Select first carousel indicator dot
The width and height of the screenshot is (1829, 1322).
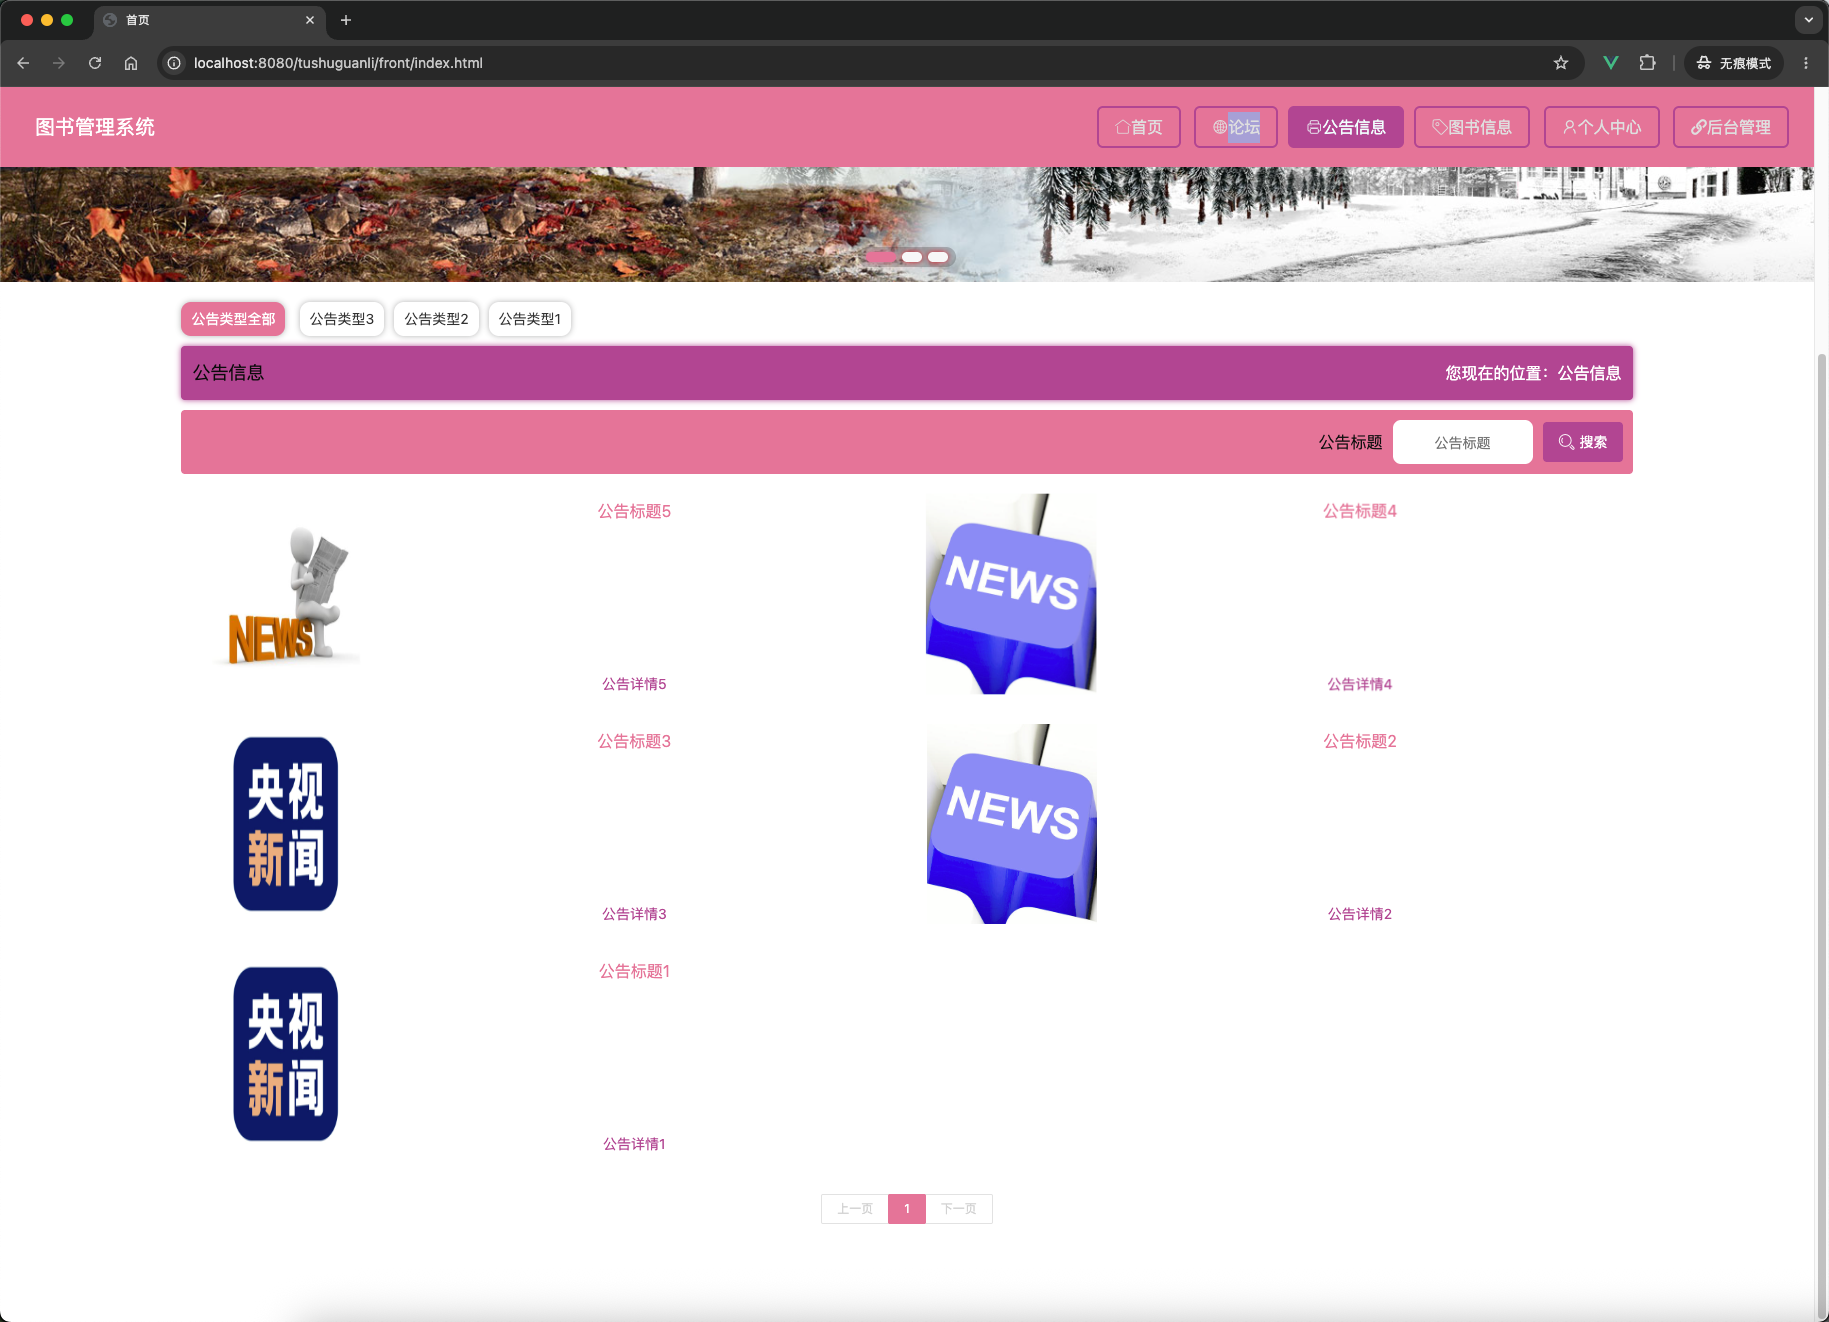pos(882,257)
